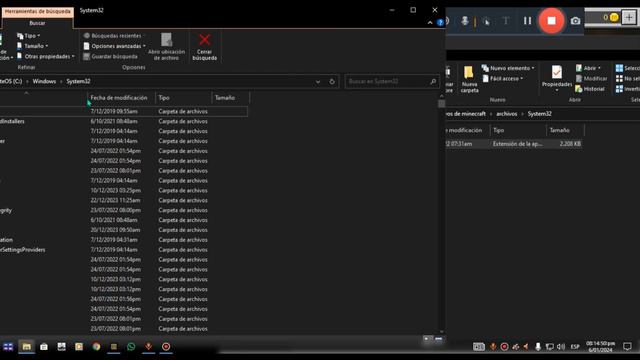This screenshot has height=360, width=640.
Task: Click Propiedades in the back window ribbon
Action: pyautogui.click(x=557, y=78)
